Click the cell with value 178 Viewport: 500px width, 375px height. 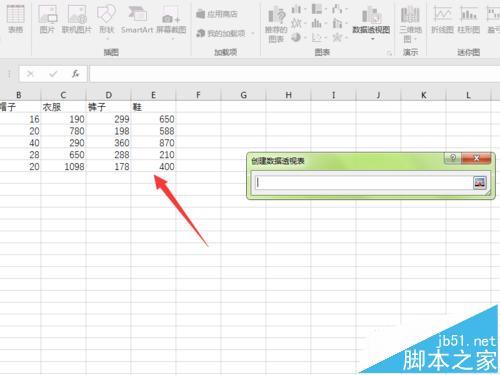pyautogui.click(x=109, y=167)
